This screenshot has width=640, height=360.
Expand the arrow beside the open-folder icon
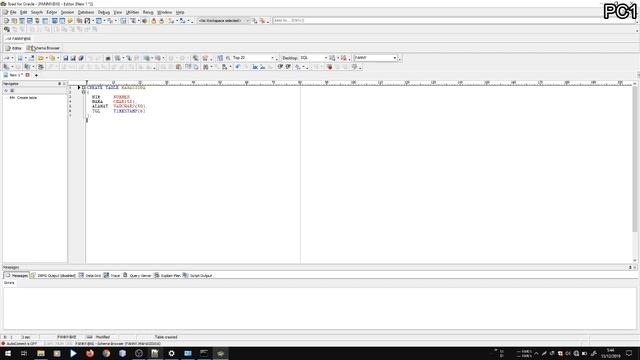tap(46, 58)
